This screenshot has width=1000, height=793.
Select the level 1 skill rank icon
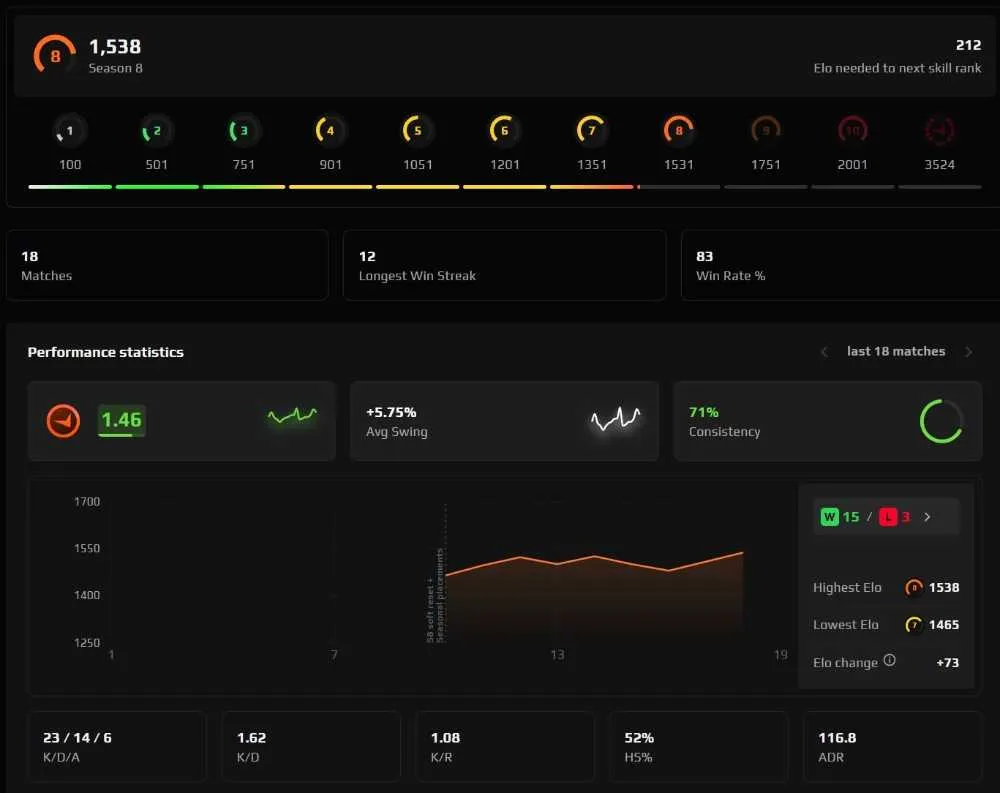point(70,131)
